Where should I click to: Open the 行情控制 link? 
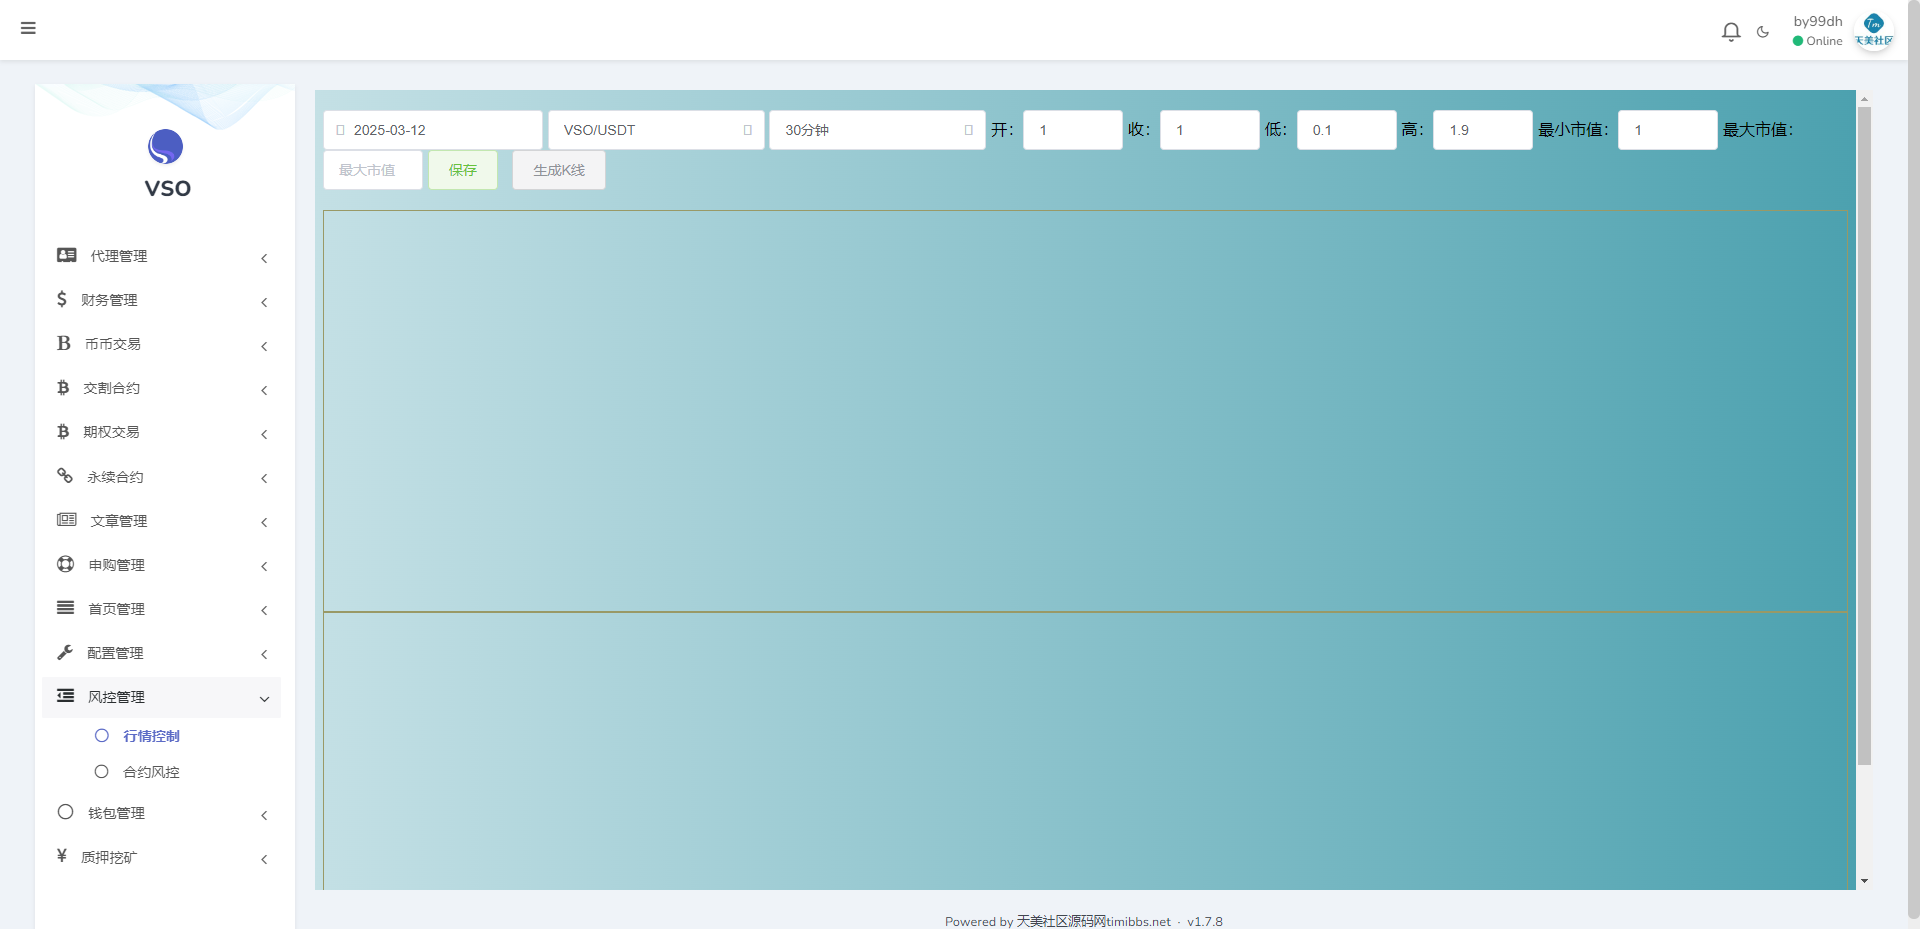pos(151,736)
